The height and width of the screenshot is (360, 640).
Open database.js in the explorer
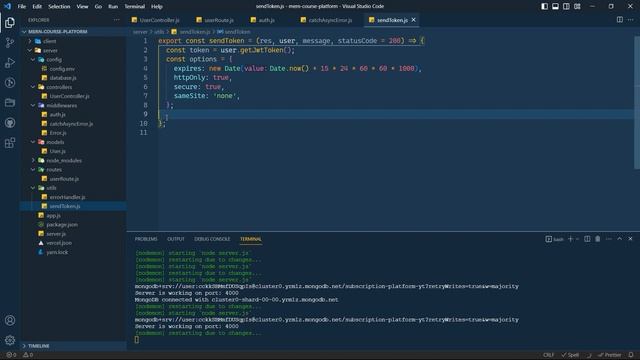(x=73, y=78)
